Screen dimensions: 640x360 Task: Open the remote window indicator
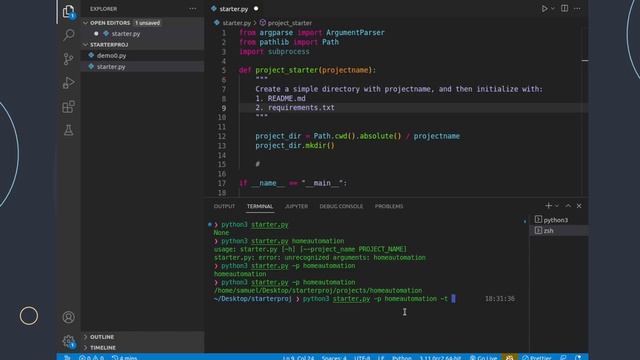point(67,357)
